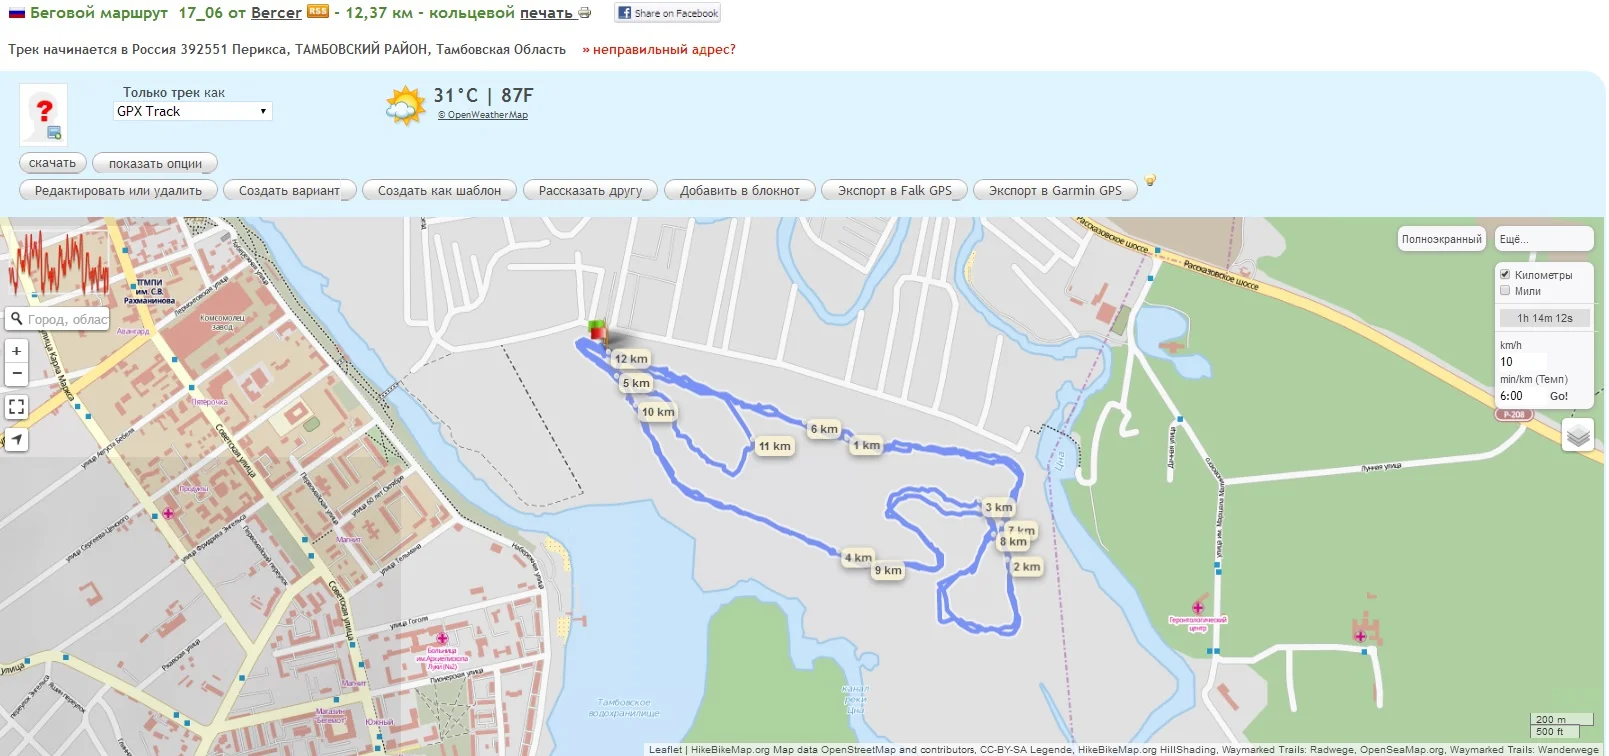
Task: Click the printer icon next to печать
Action: 585,13
